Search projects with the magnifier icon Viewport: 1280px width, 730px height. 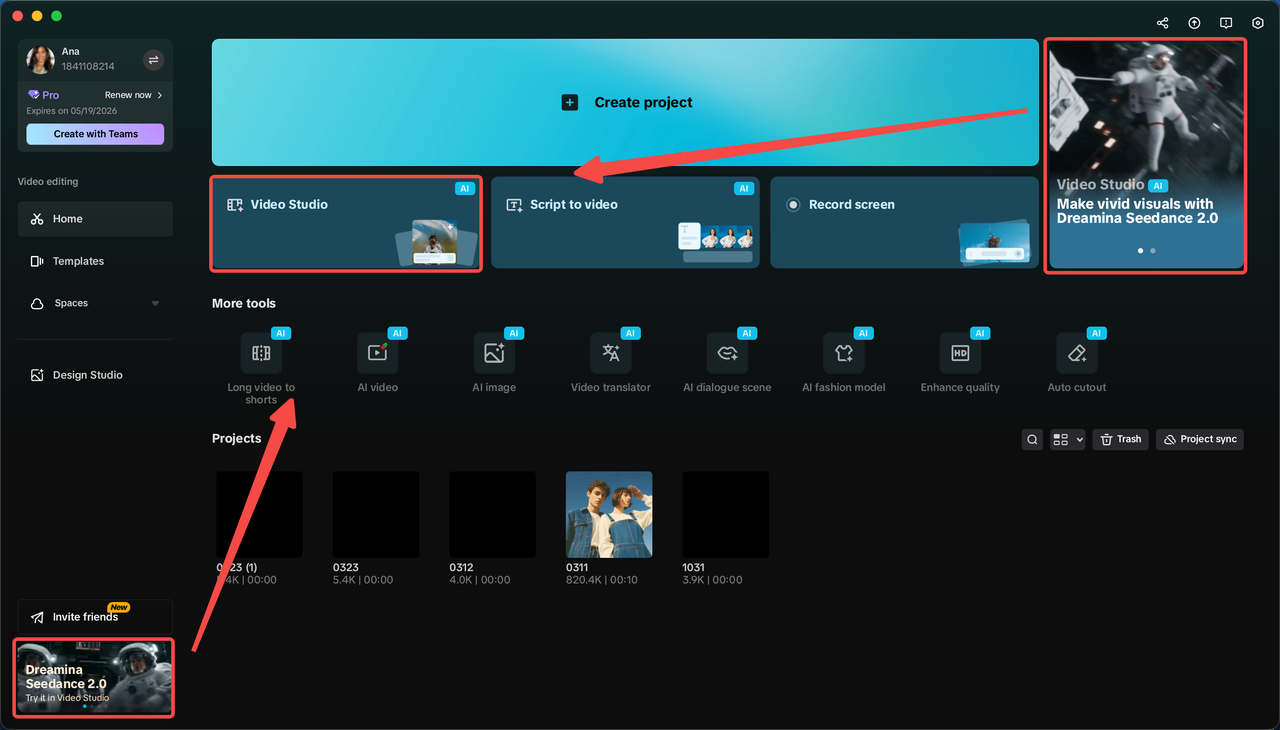pyautogui.click(x=1032, y=439)
